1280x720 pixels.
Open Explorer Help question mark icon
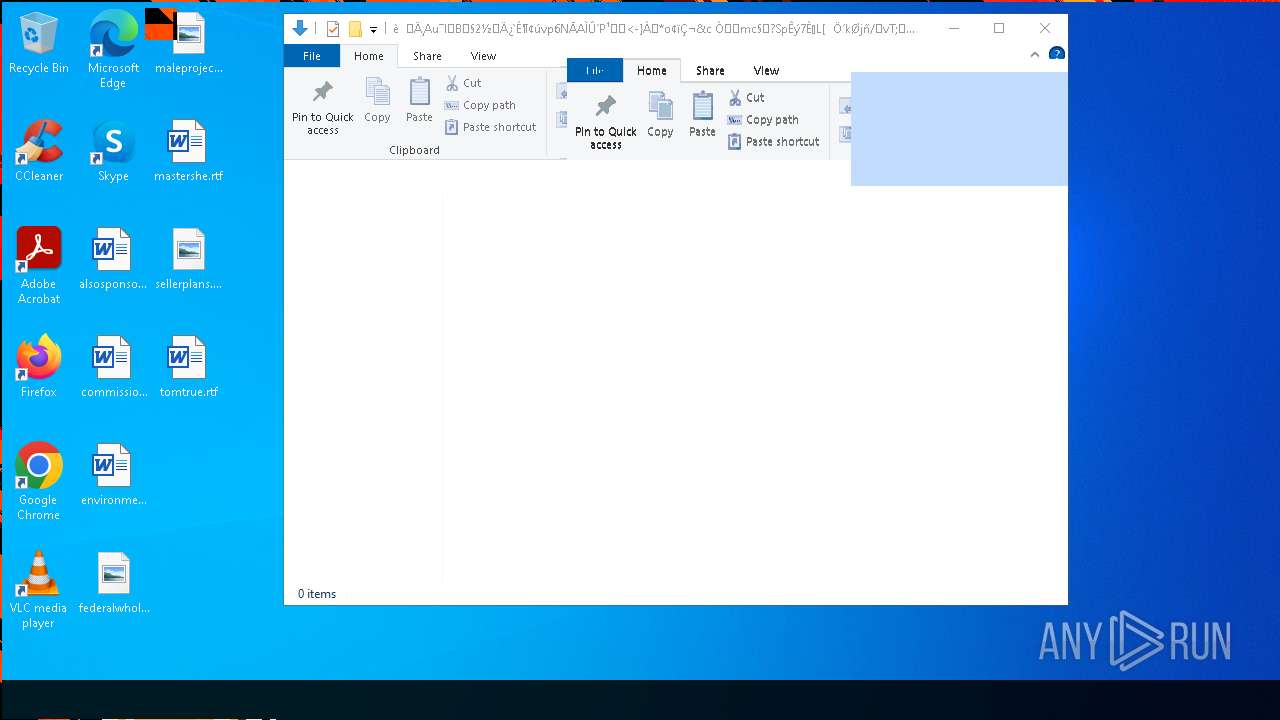click(x=1056, y=54)
